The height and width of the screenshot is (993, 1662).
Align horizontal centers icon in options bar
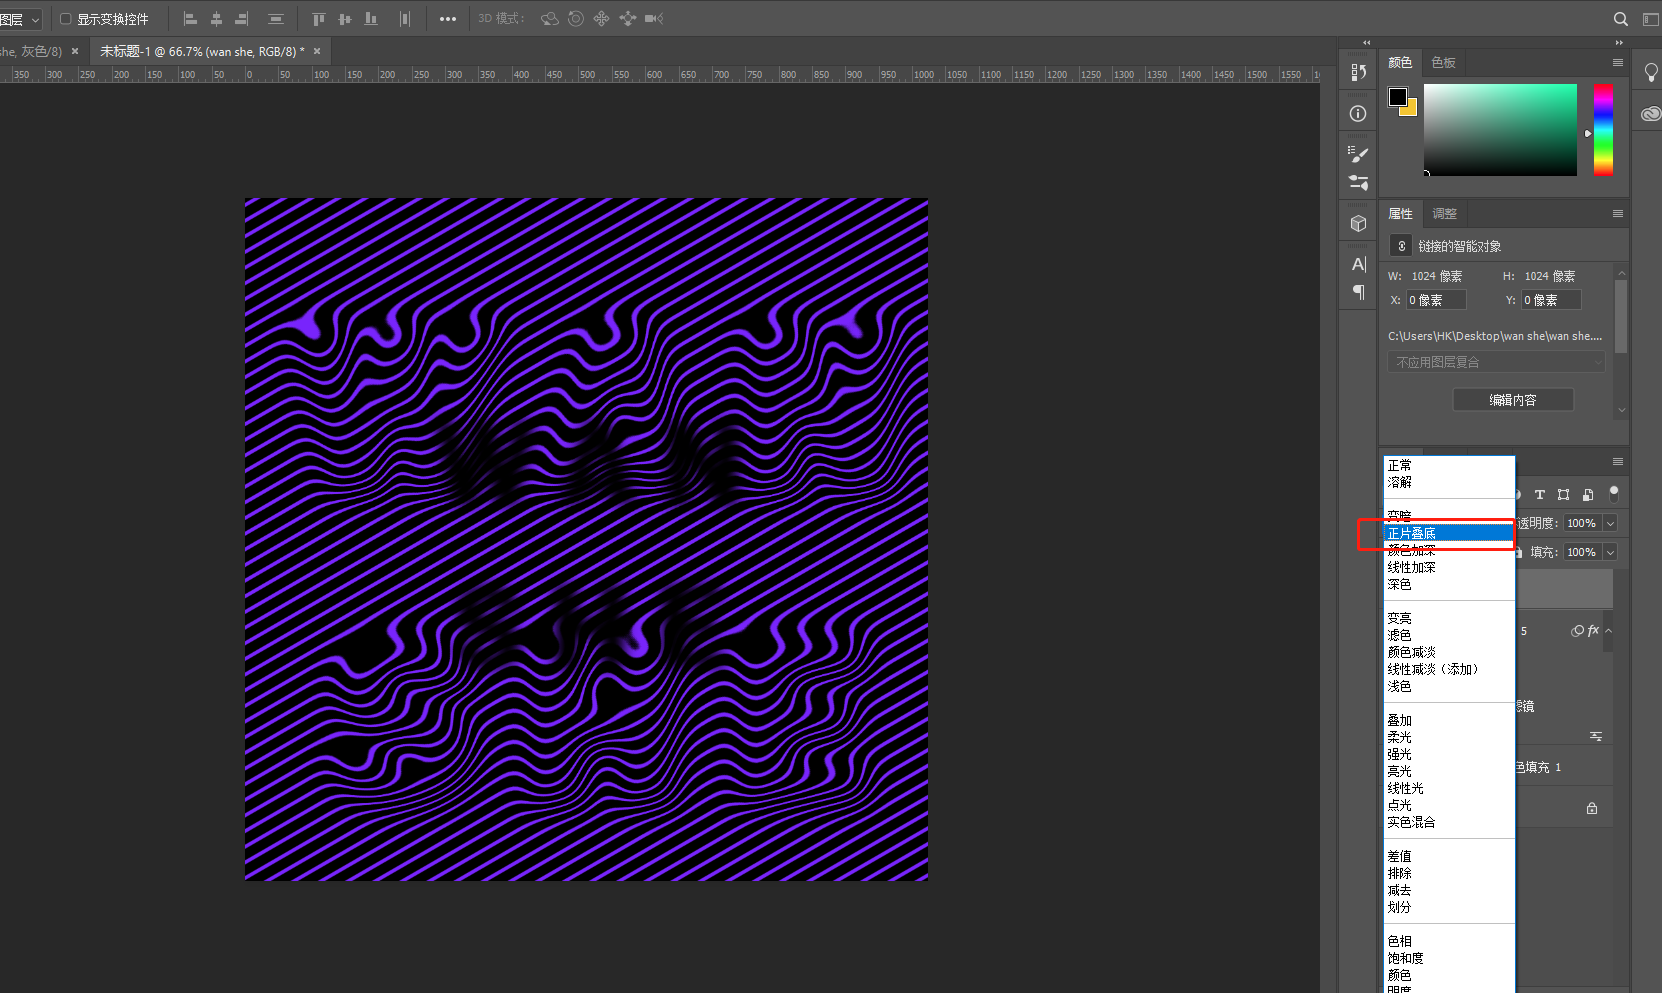(216, 19)
